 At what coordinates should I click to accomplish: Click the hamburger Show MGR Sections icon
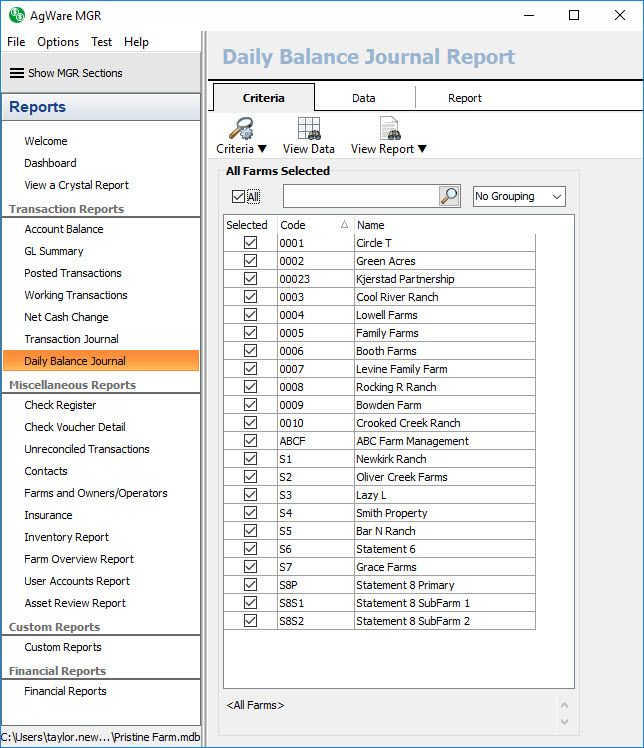pyautogui.click(x=17, y=73)
